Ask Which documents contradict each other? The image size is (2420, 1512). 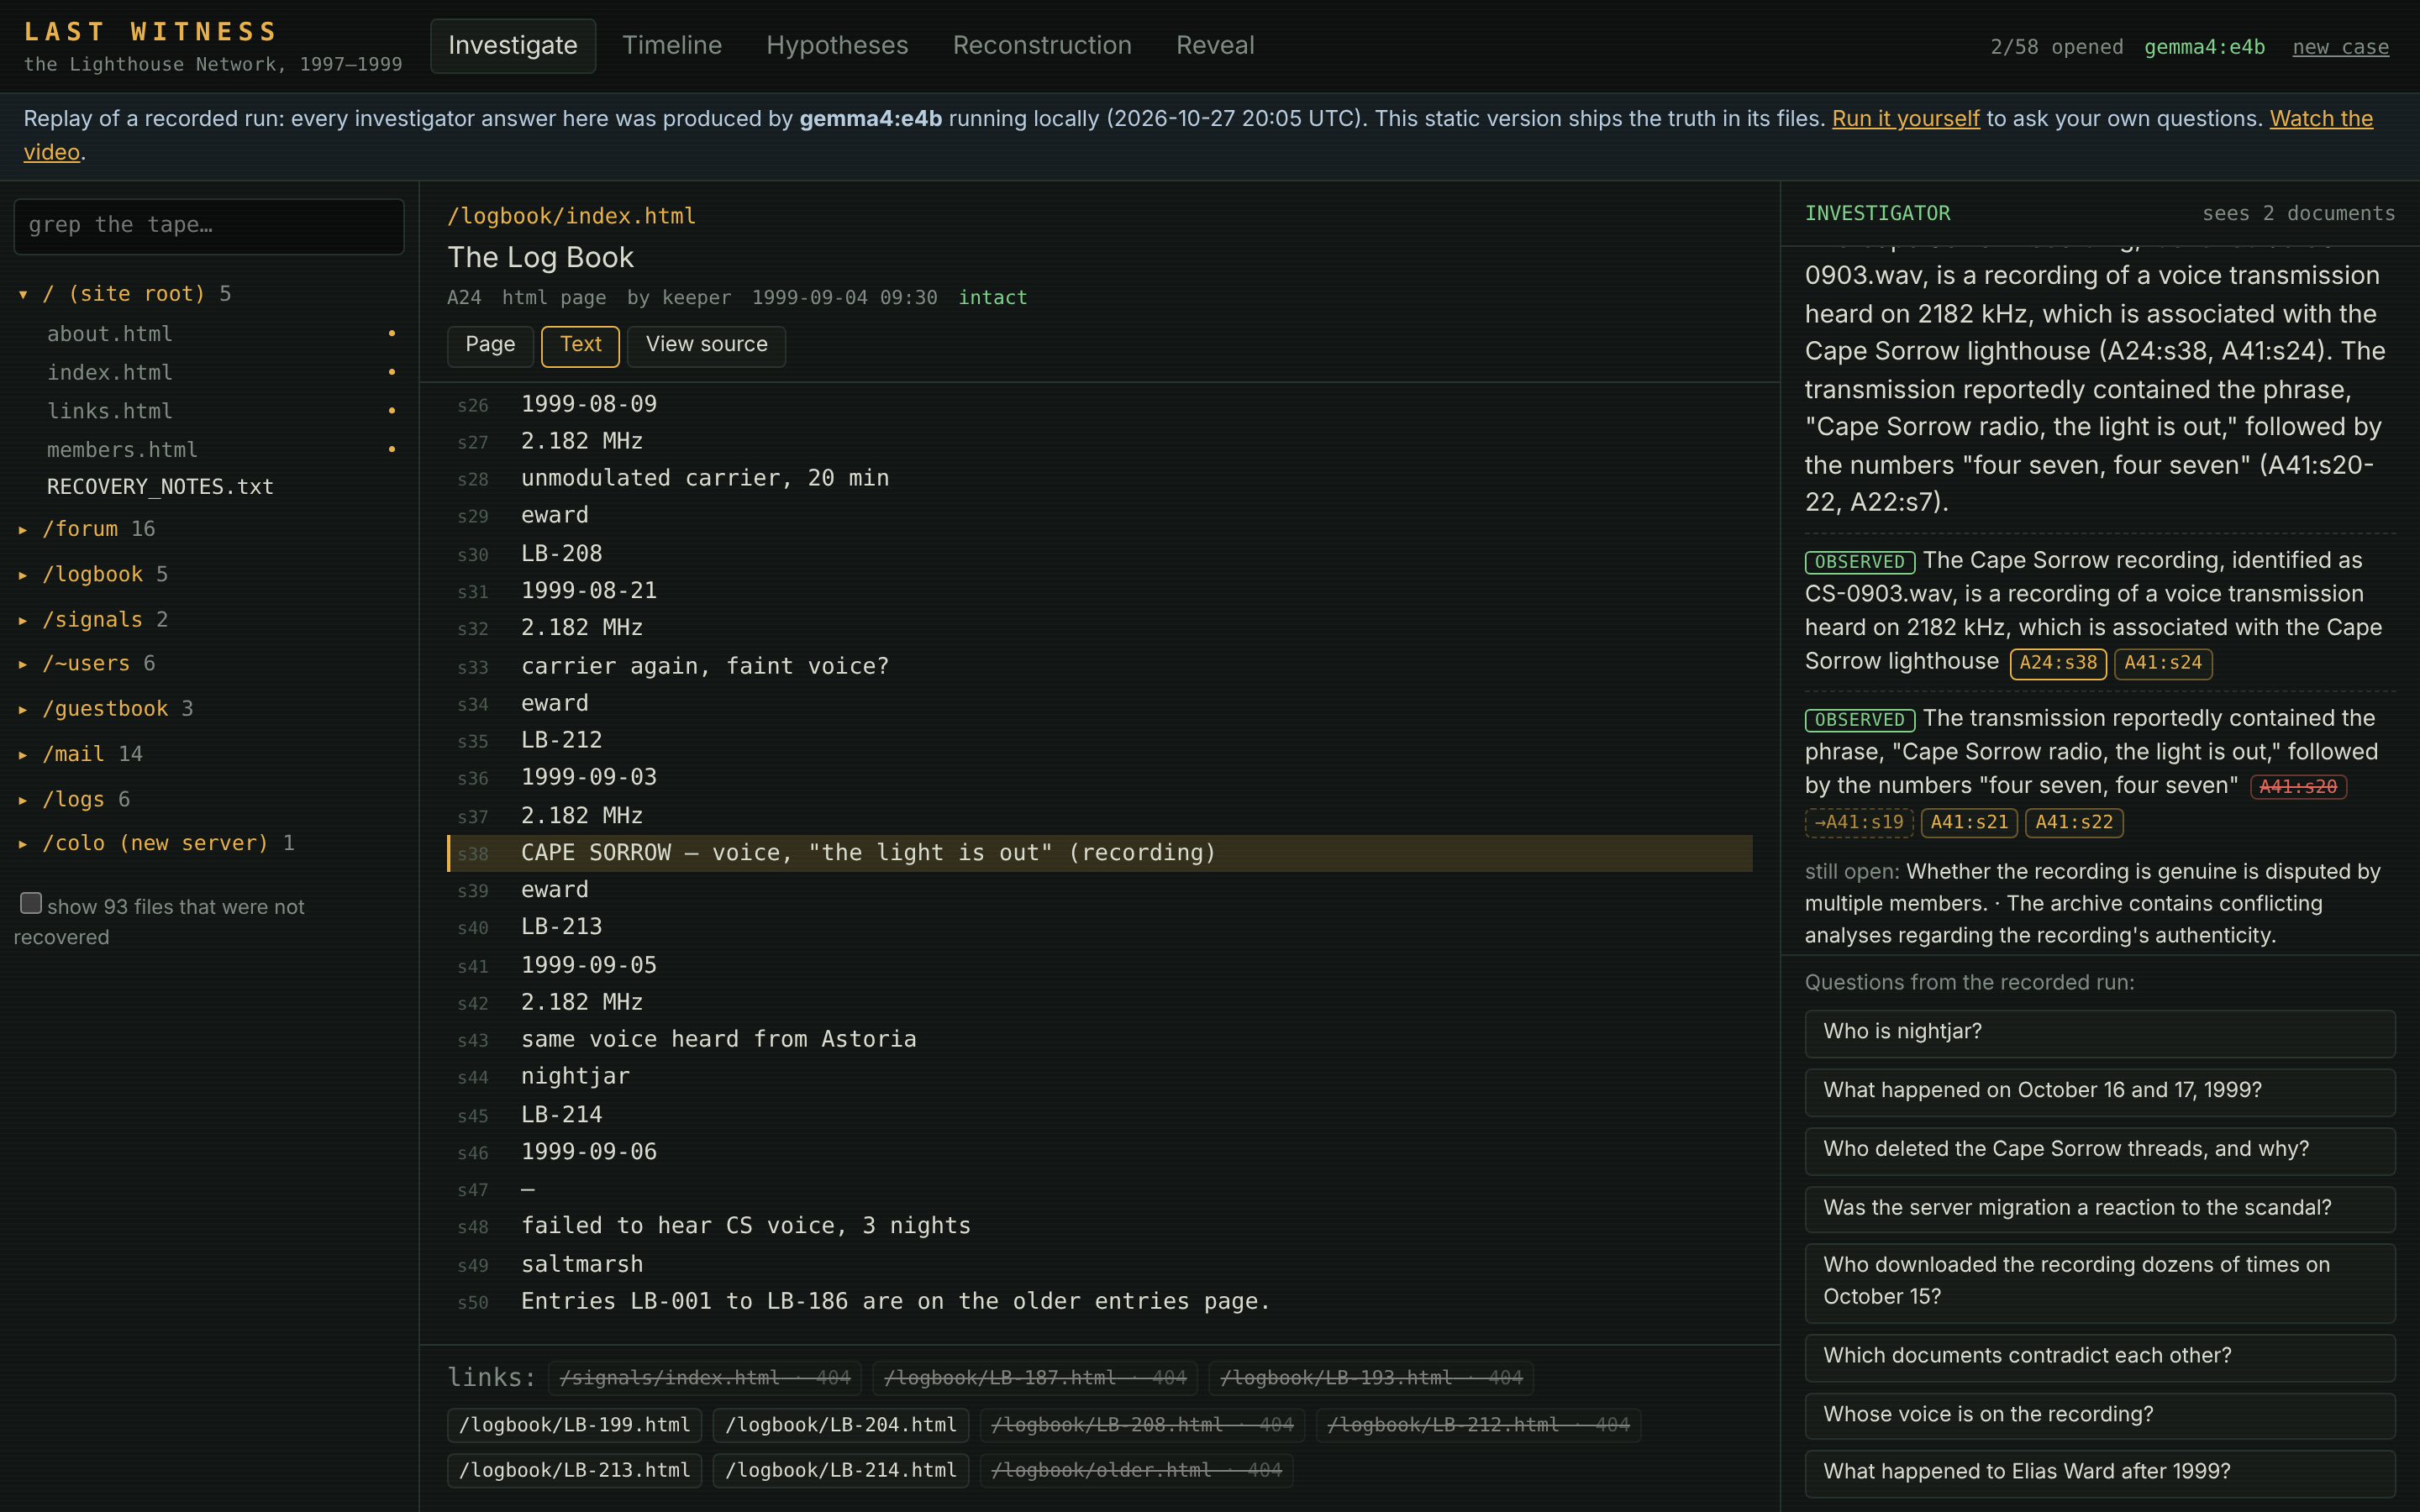click(2100, 1357)
